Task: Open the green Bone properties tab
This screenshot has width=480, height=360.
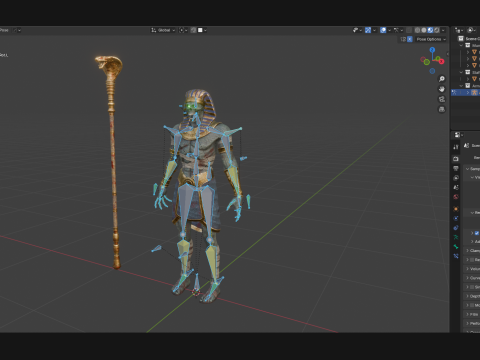Action: point(456,247)
